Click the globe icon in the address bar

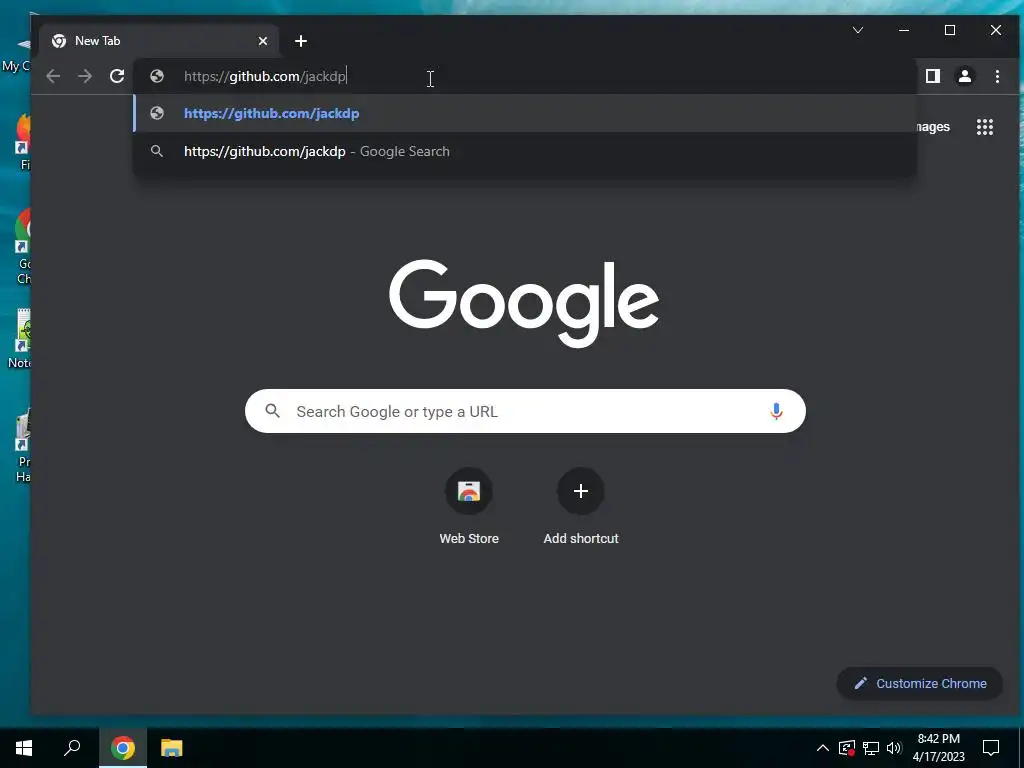pyautogui.click(x=157, y=76)
